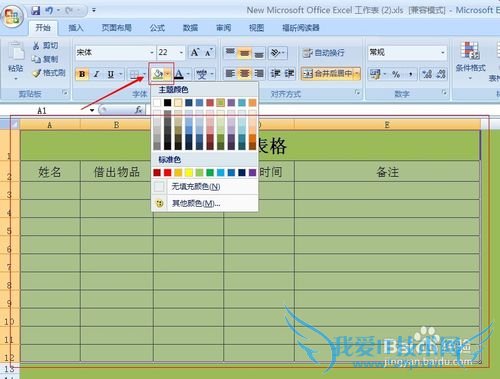Expand the font color dropdown arrow
500x379 pixels.
click(x=188, y=74)
